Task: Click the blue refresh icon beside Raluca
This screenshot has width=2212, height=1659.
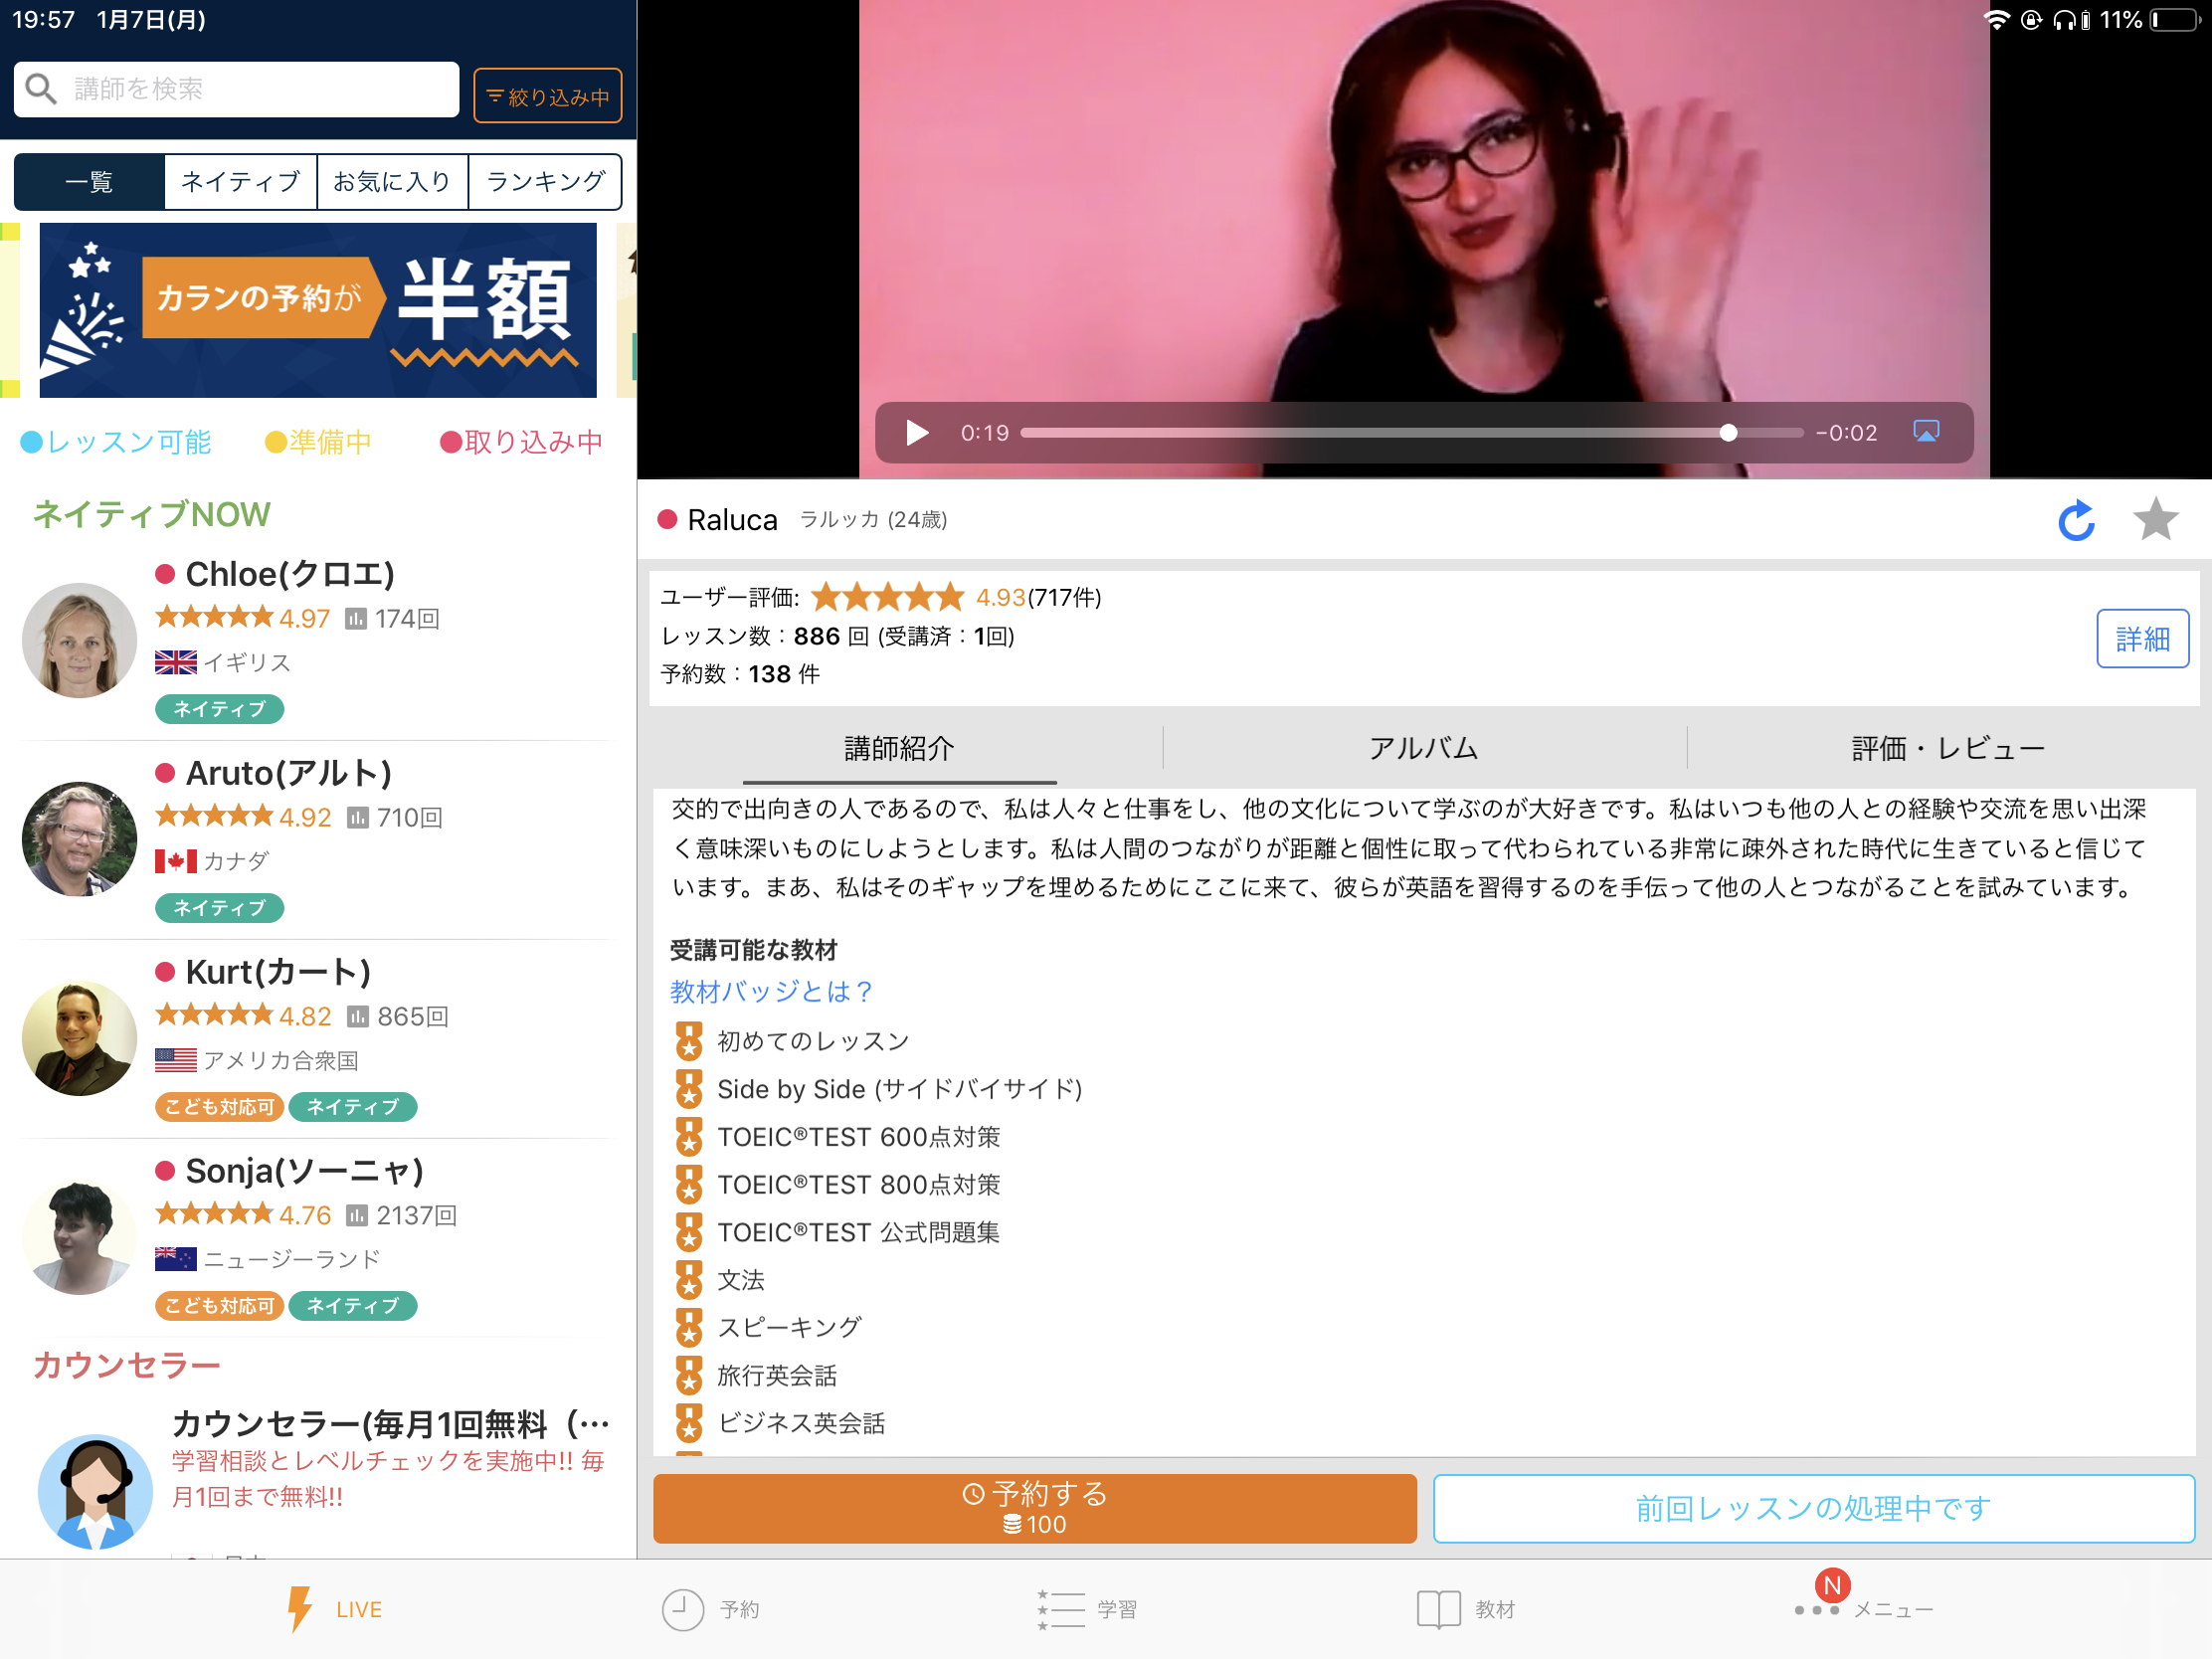Action: click(2075, 520)
